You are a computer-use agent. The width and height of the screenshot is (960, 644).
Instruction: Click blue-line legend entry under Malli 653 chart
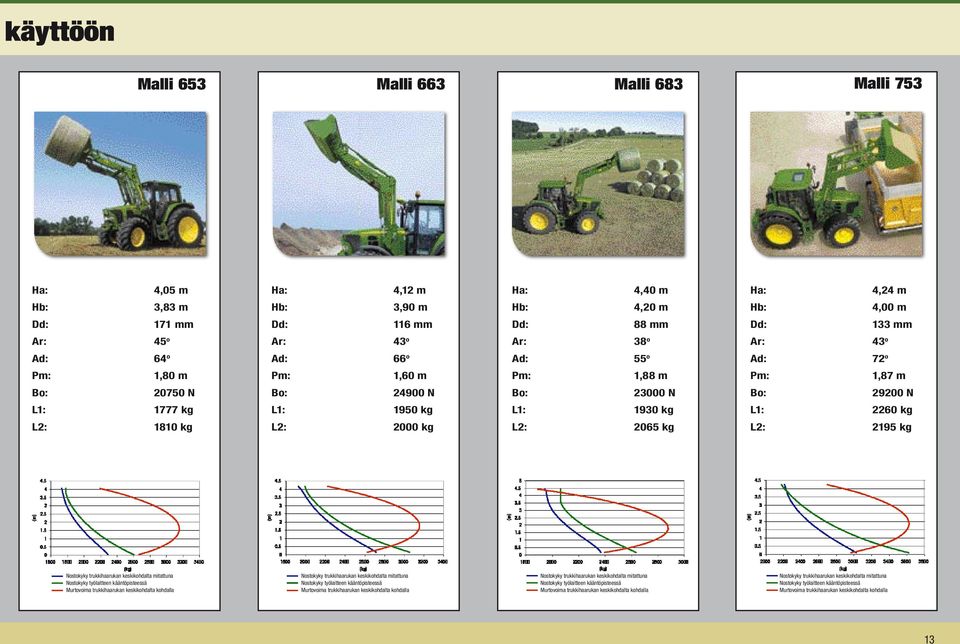point(113,576)
